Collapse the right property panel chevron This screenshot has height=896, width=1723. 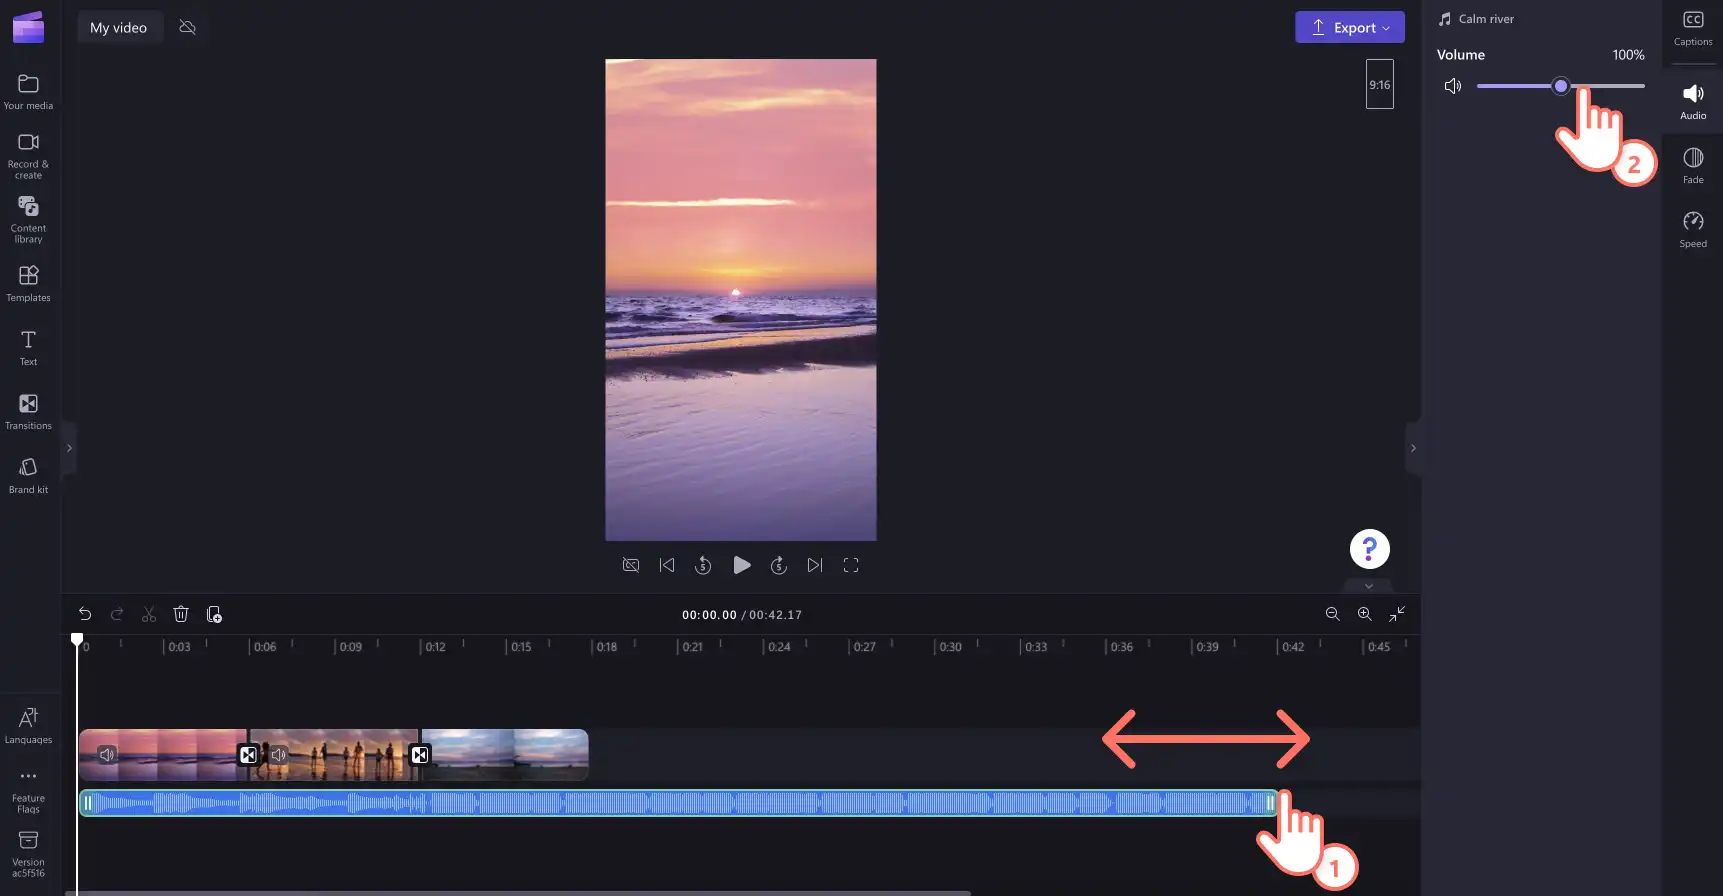pyautogui.click(x=1413, y=448)
